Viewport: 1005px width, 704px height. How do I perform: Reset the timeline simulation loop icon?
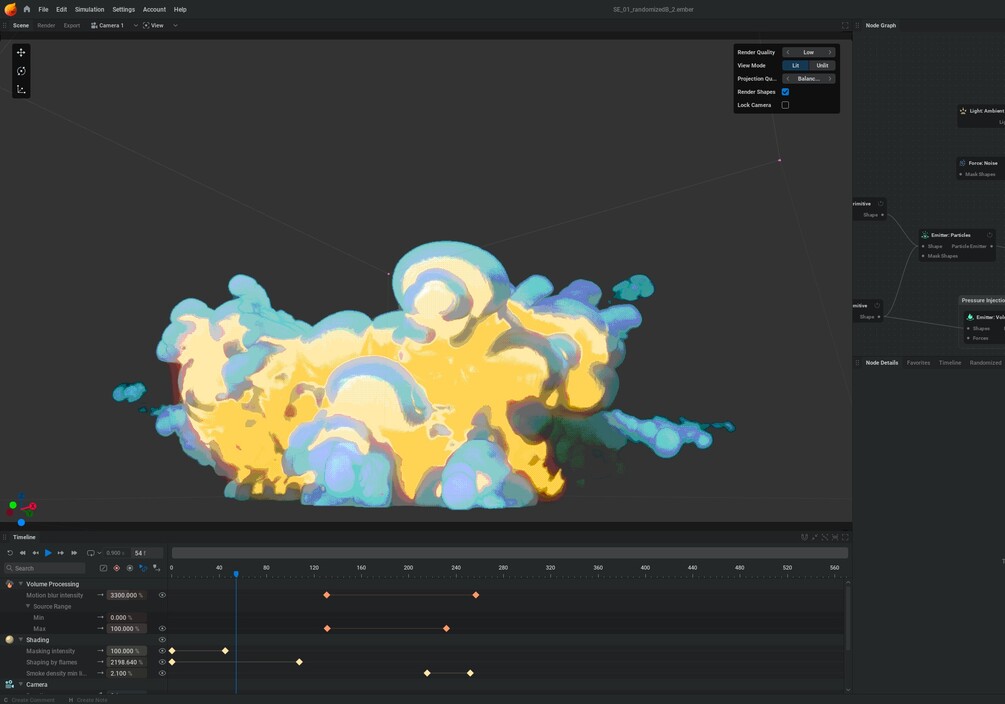10,553
